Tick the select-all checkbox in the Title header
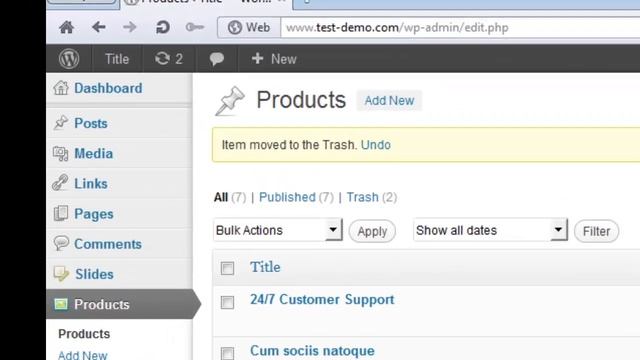640x360 pixels. 227,268
